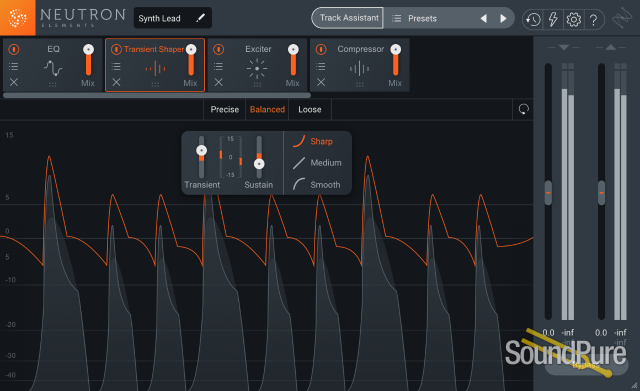Grab Compressor module drag handle dots
Screen dimensions: 640x391
360,84
